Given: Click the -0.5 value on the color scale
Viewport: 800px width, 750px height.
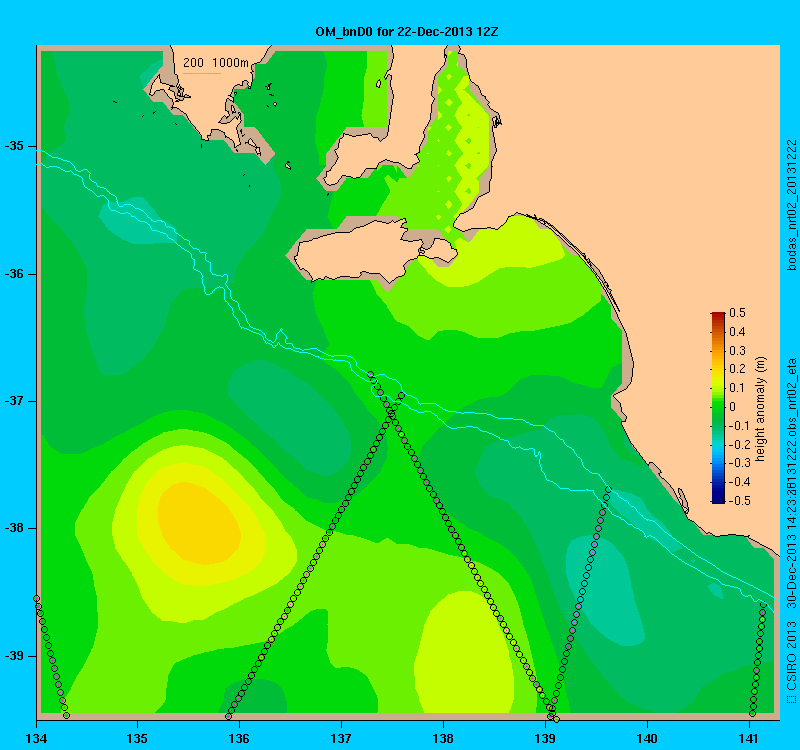Looking at the screenshot, I should tap(739, 501).
